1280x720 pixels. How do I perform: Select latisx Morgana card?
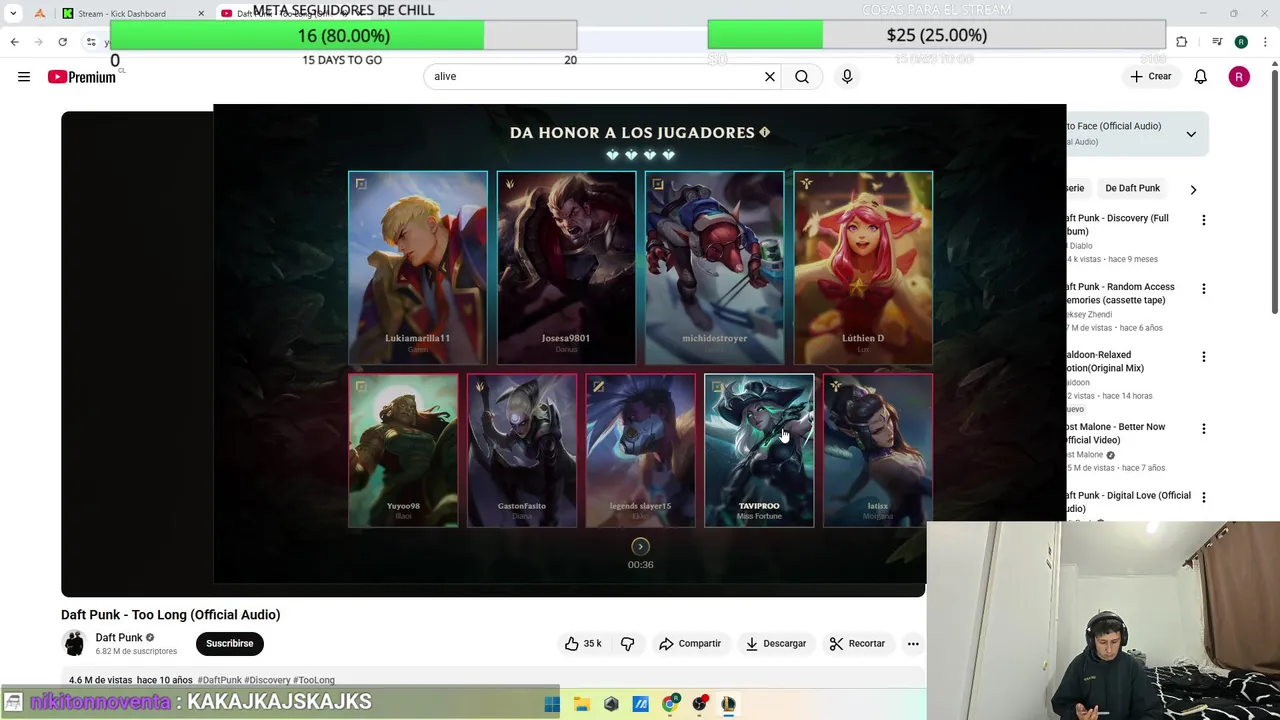tap(878, 451)
